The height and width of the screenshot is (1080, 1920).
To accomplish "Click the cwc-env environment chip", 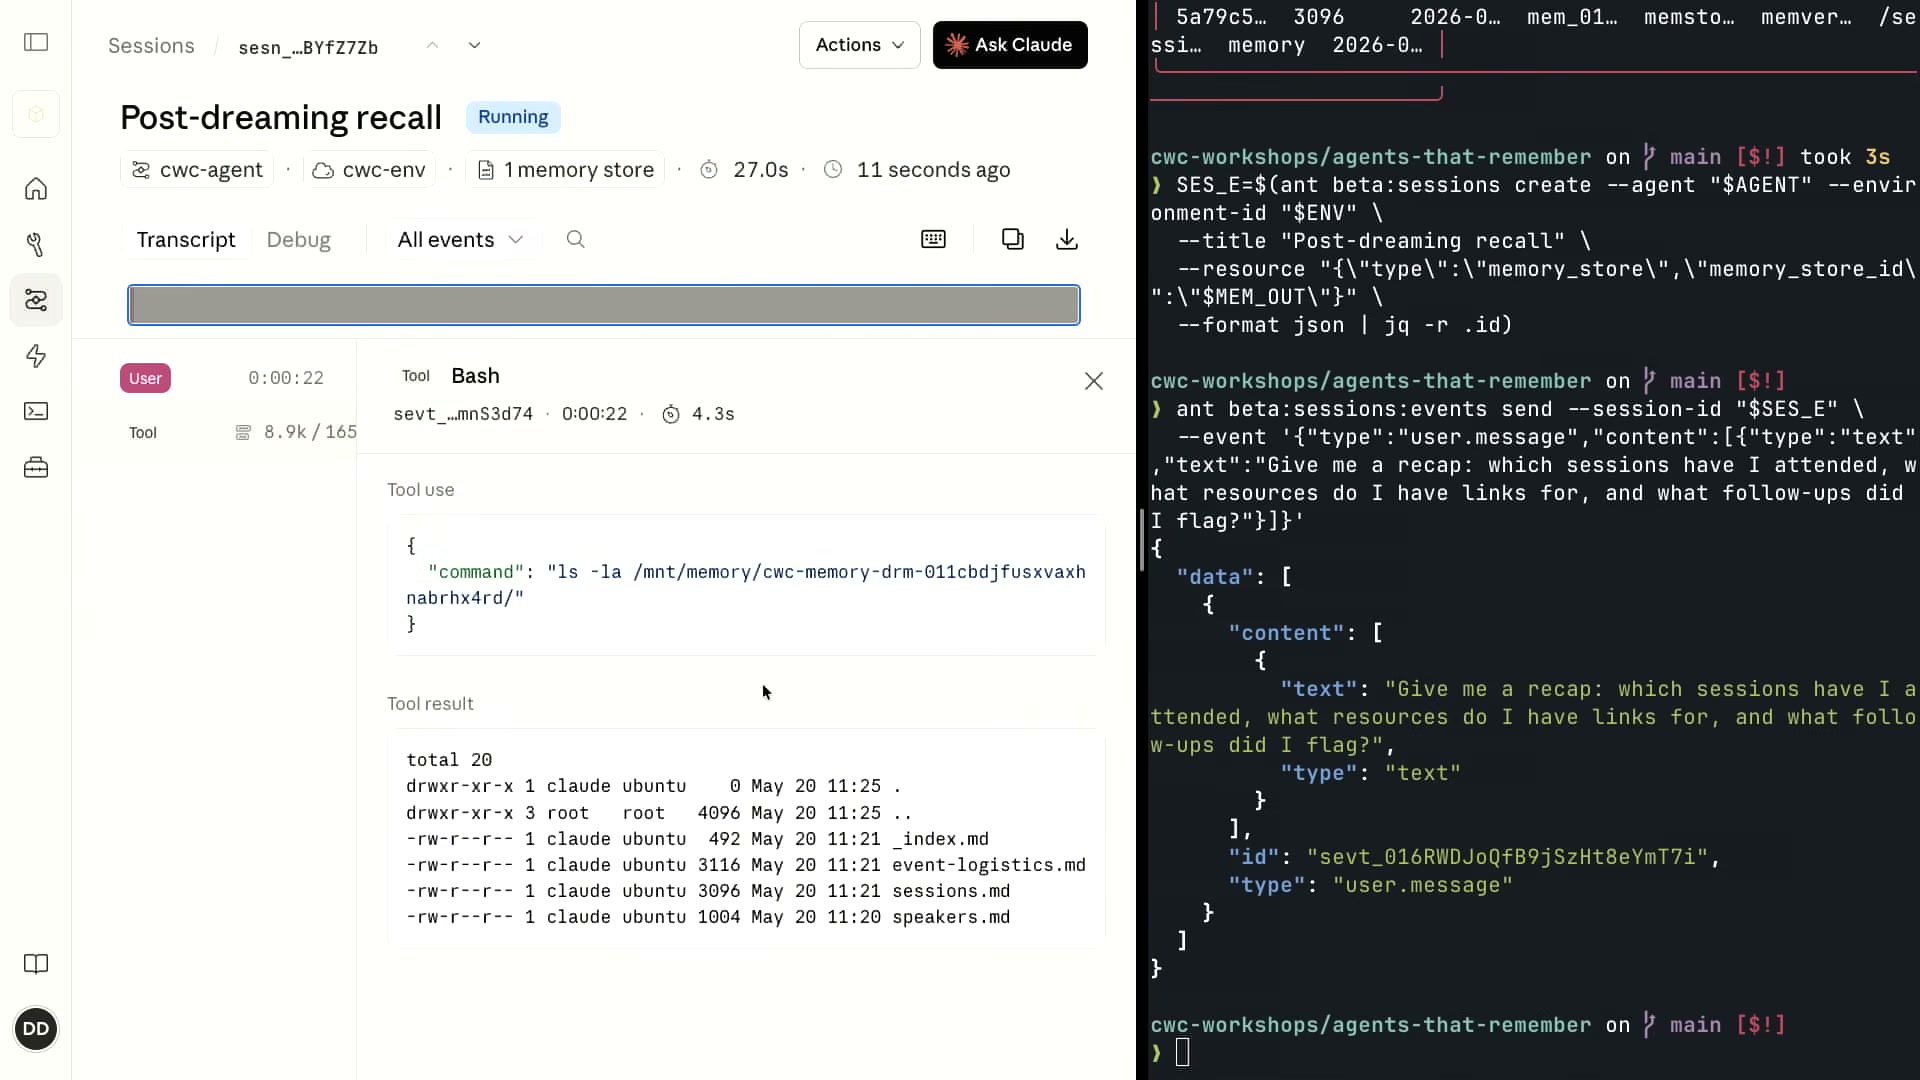I will click(x=369, y=170).
